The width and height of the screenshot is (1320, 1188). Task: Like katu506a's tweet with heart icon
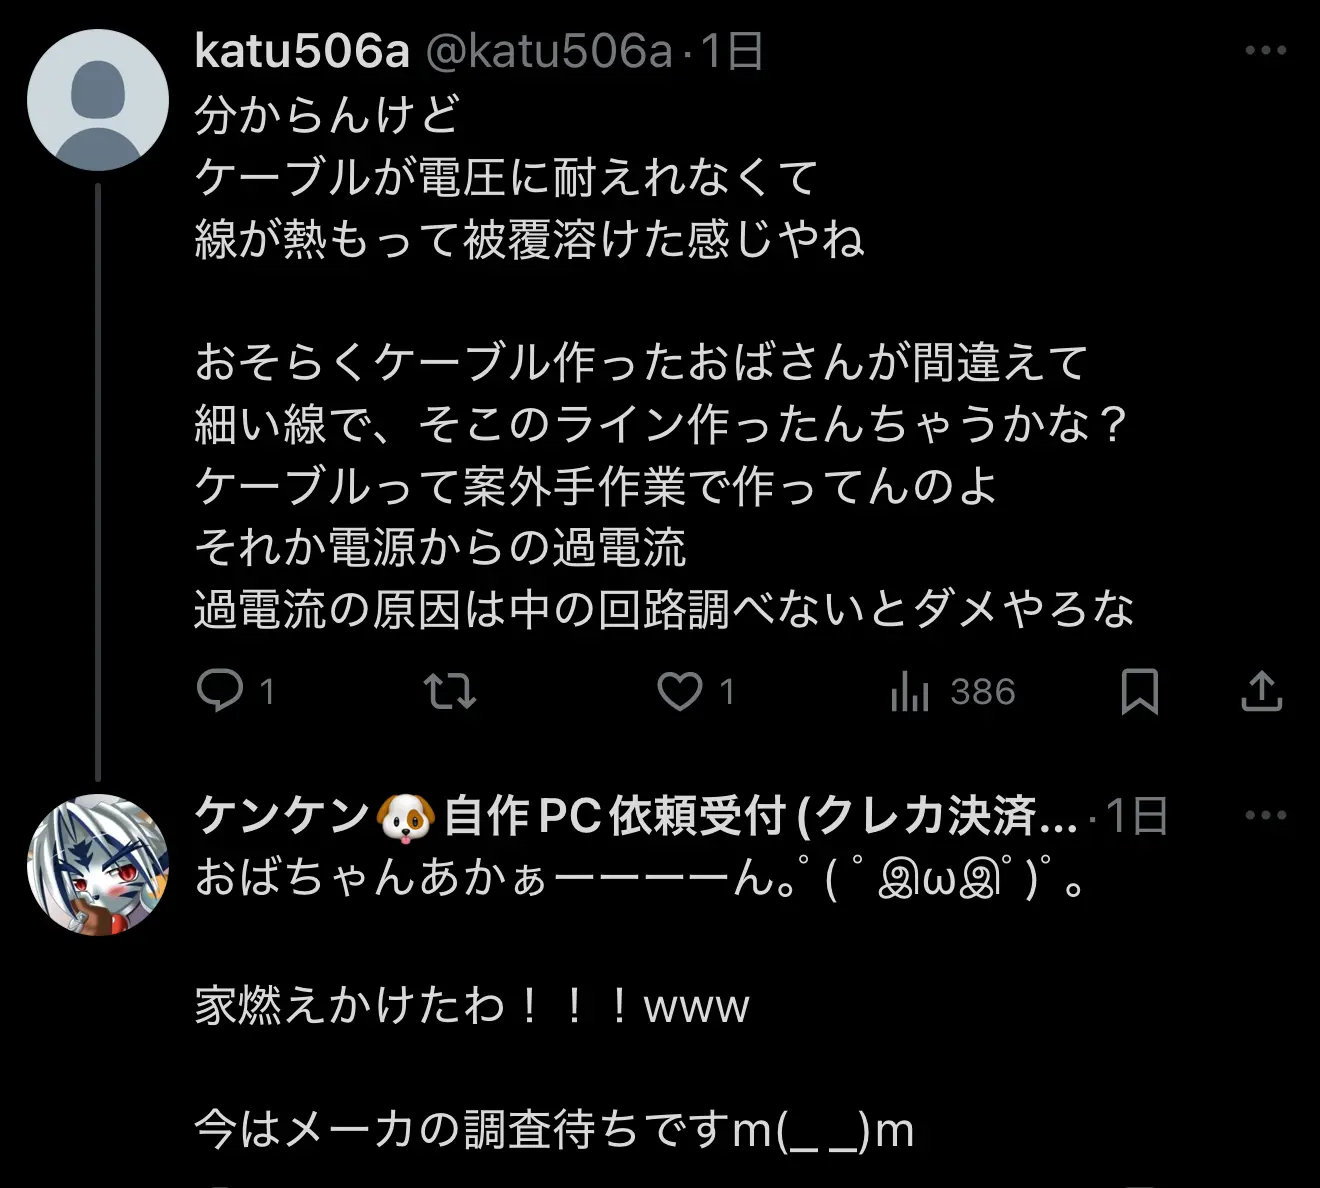680,691
